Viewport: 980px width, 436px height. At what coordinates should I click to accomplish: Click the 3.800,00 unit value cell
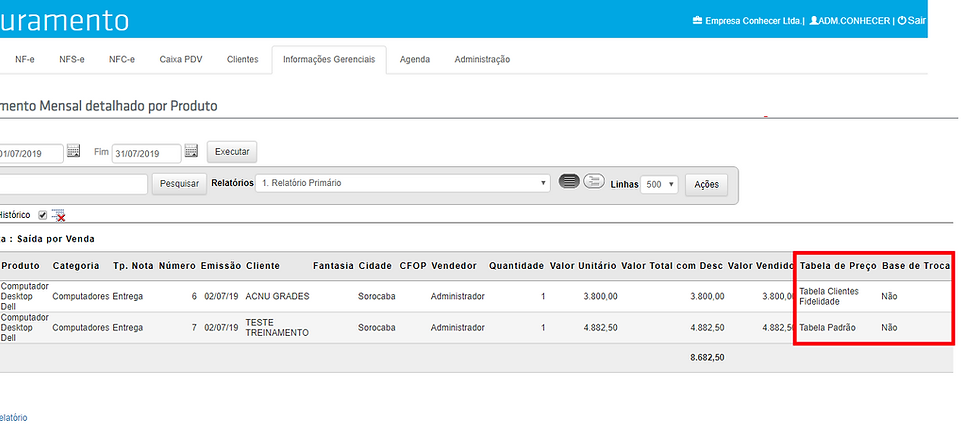pos(600,296)
